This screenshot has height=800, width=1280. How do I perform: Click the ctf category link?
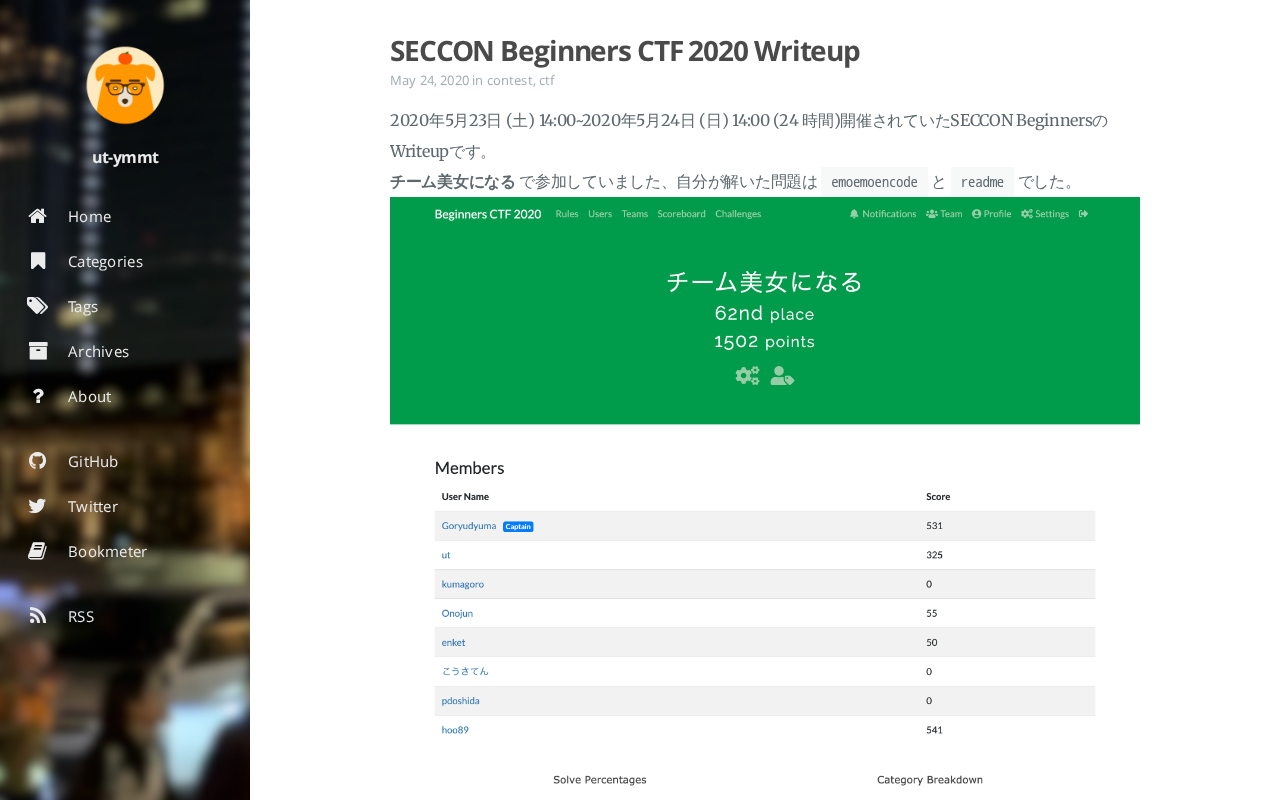pos(546,80)
